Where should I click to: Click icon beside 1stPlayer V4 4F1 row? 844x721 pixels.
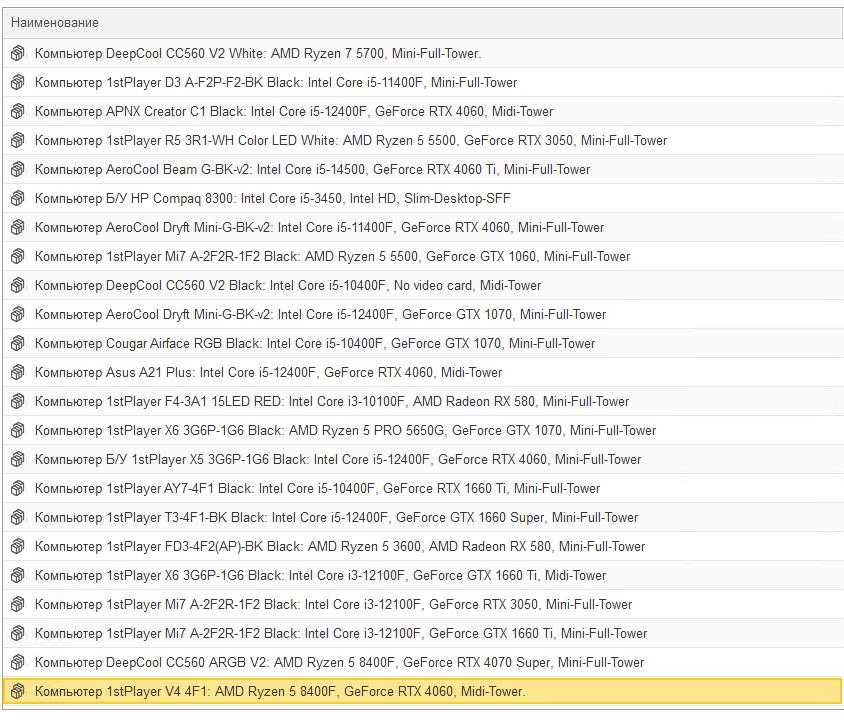18,691
